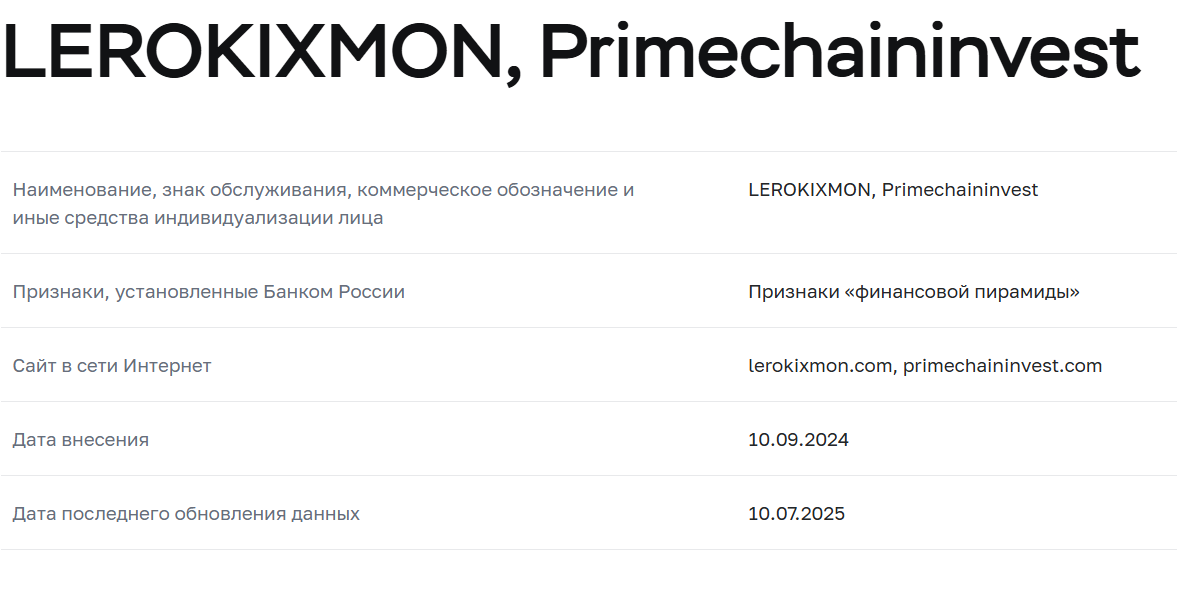Click the "знак обслуживания" phrase

[249, 190]
